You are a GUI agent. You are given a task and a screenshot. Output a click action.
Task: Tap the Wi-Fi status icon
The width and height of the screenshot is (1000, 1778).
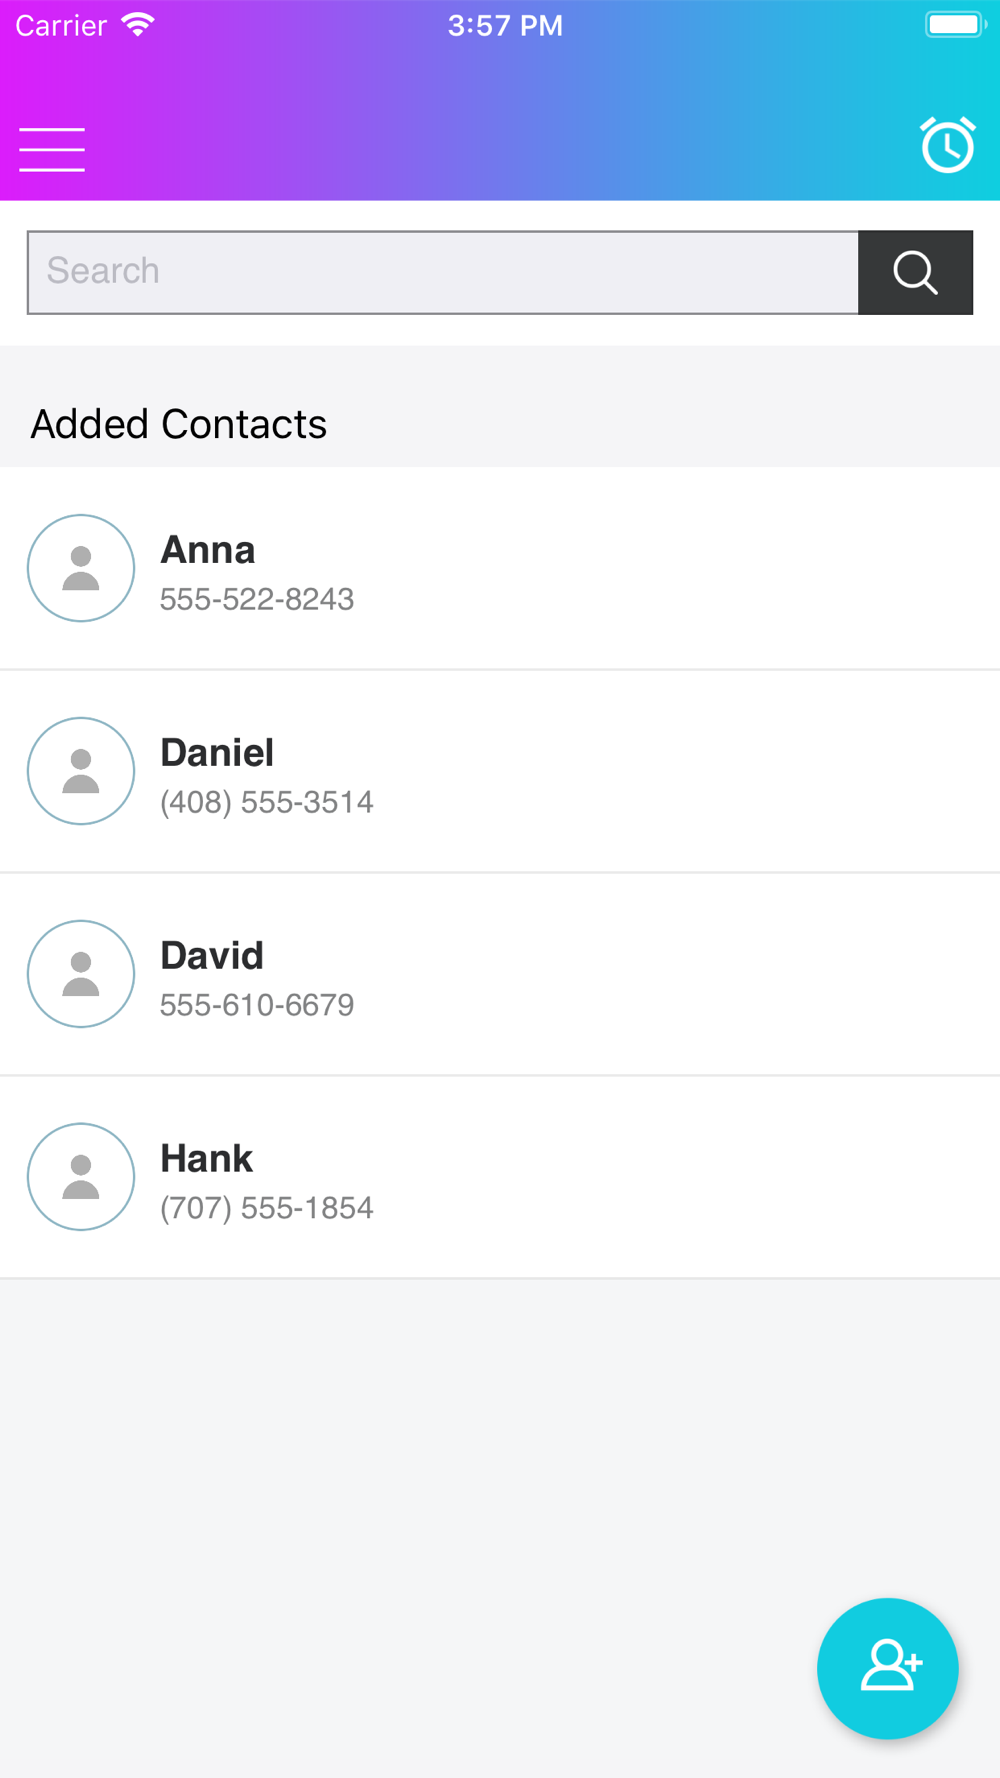[x=138, y=25]
